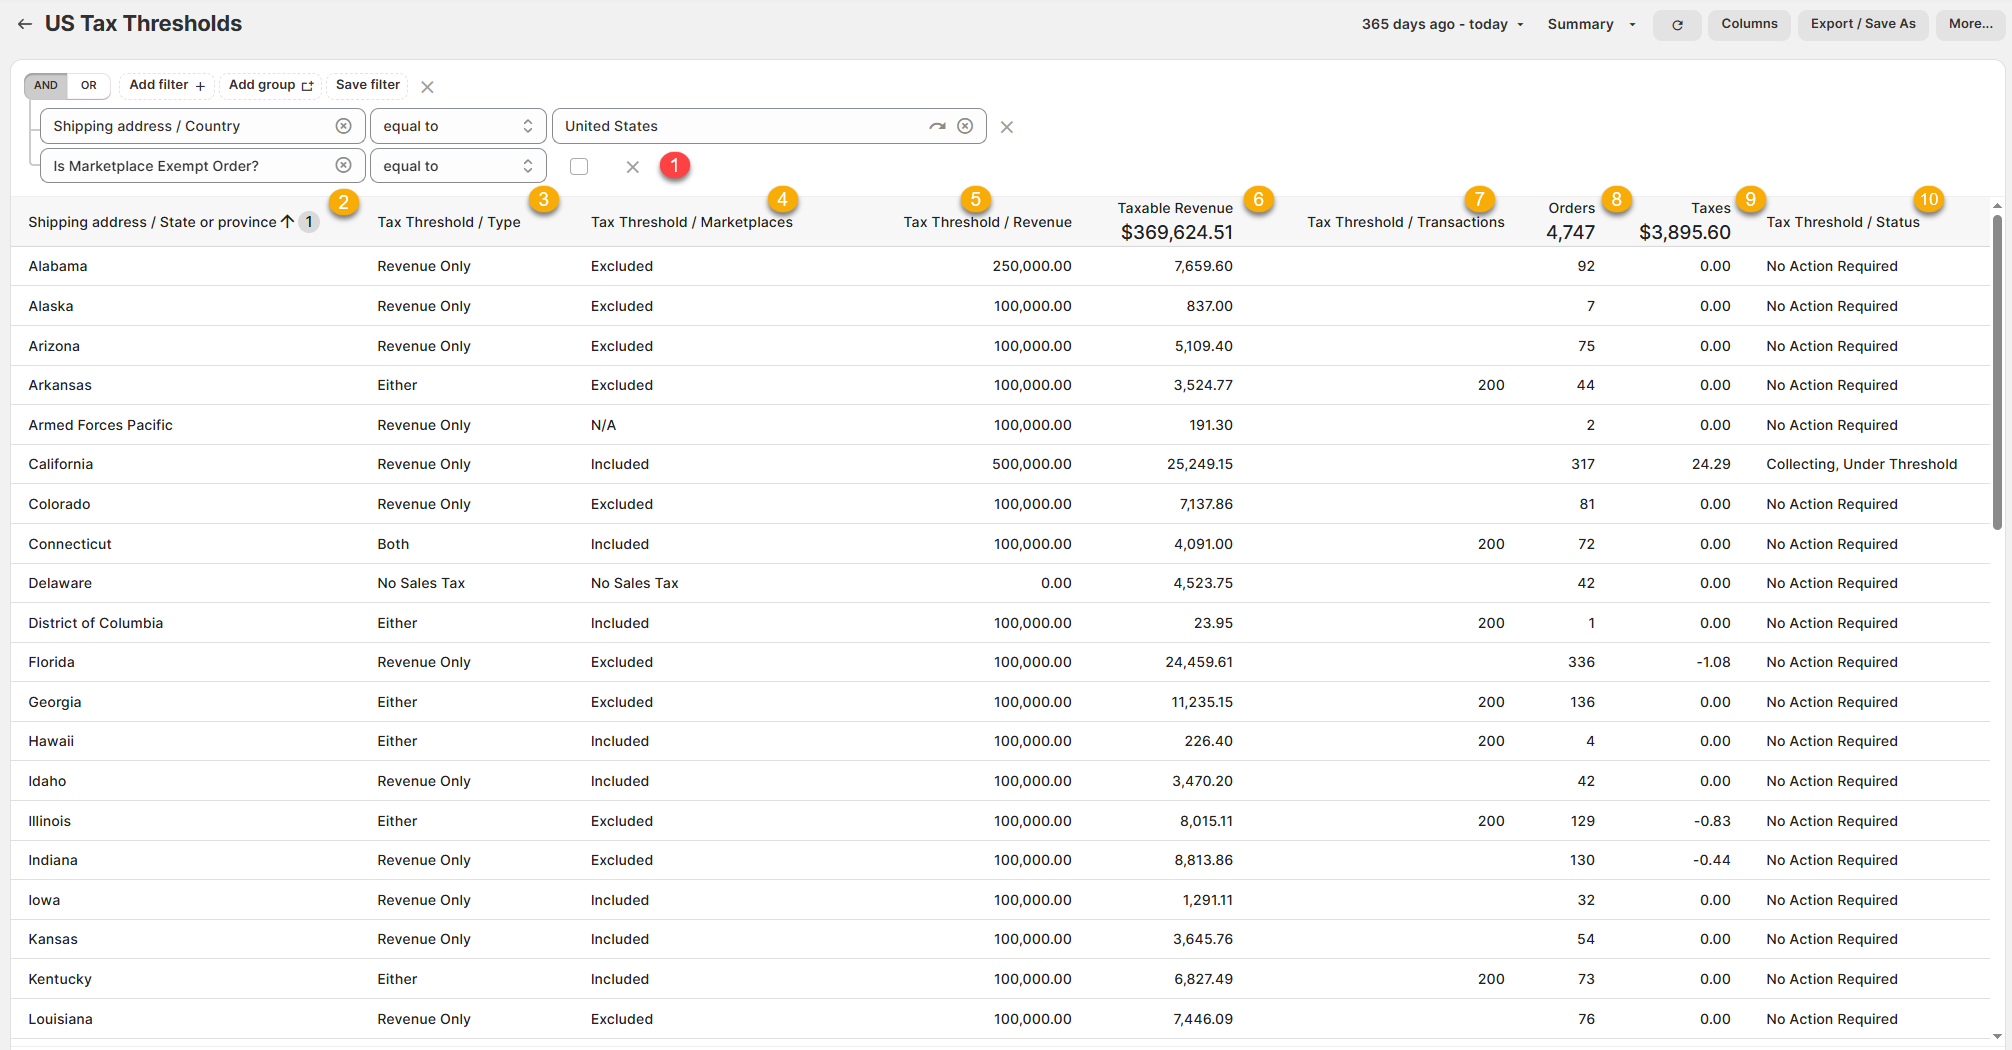
Task: Click the redirect arrow in United States field
Action: tap(937, 126)
